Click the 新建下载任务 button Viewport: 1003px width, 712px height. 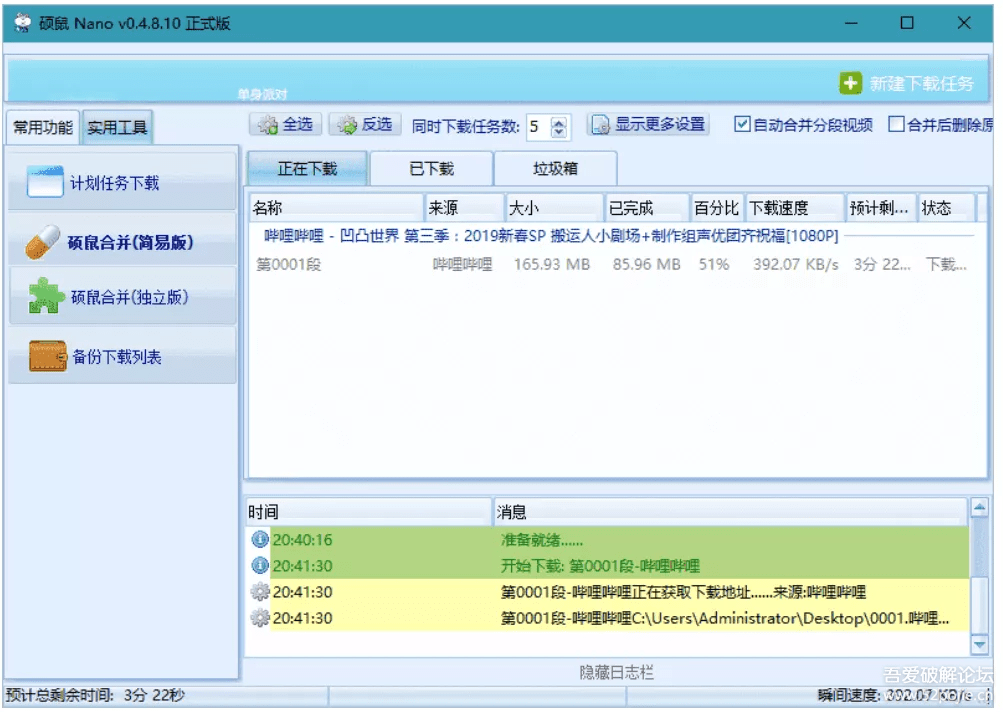point(907,83)
